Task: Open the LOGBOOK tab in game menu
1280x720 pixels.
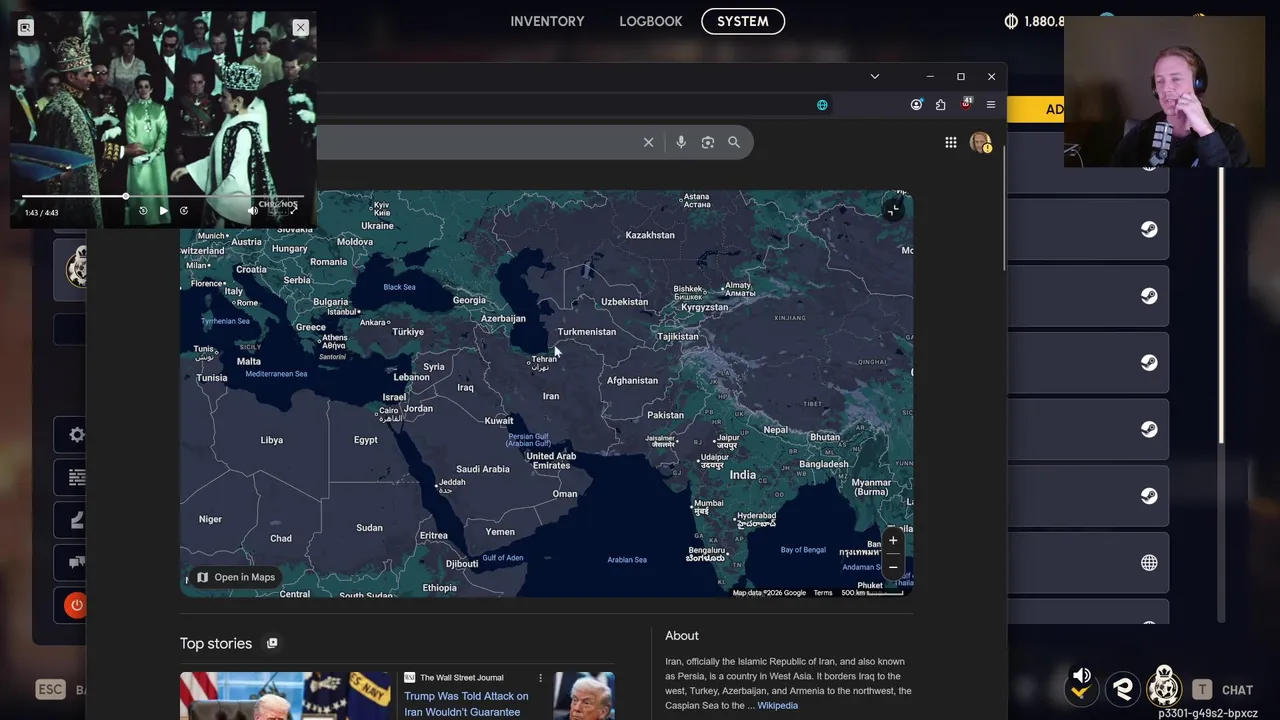Action: click(x=650, y=21)
